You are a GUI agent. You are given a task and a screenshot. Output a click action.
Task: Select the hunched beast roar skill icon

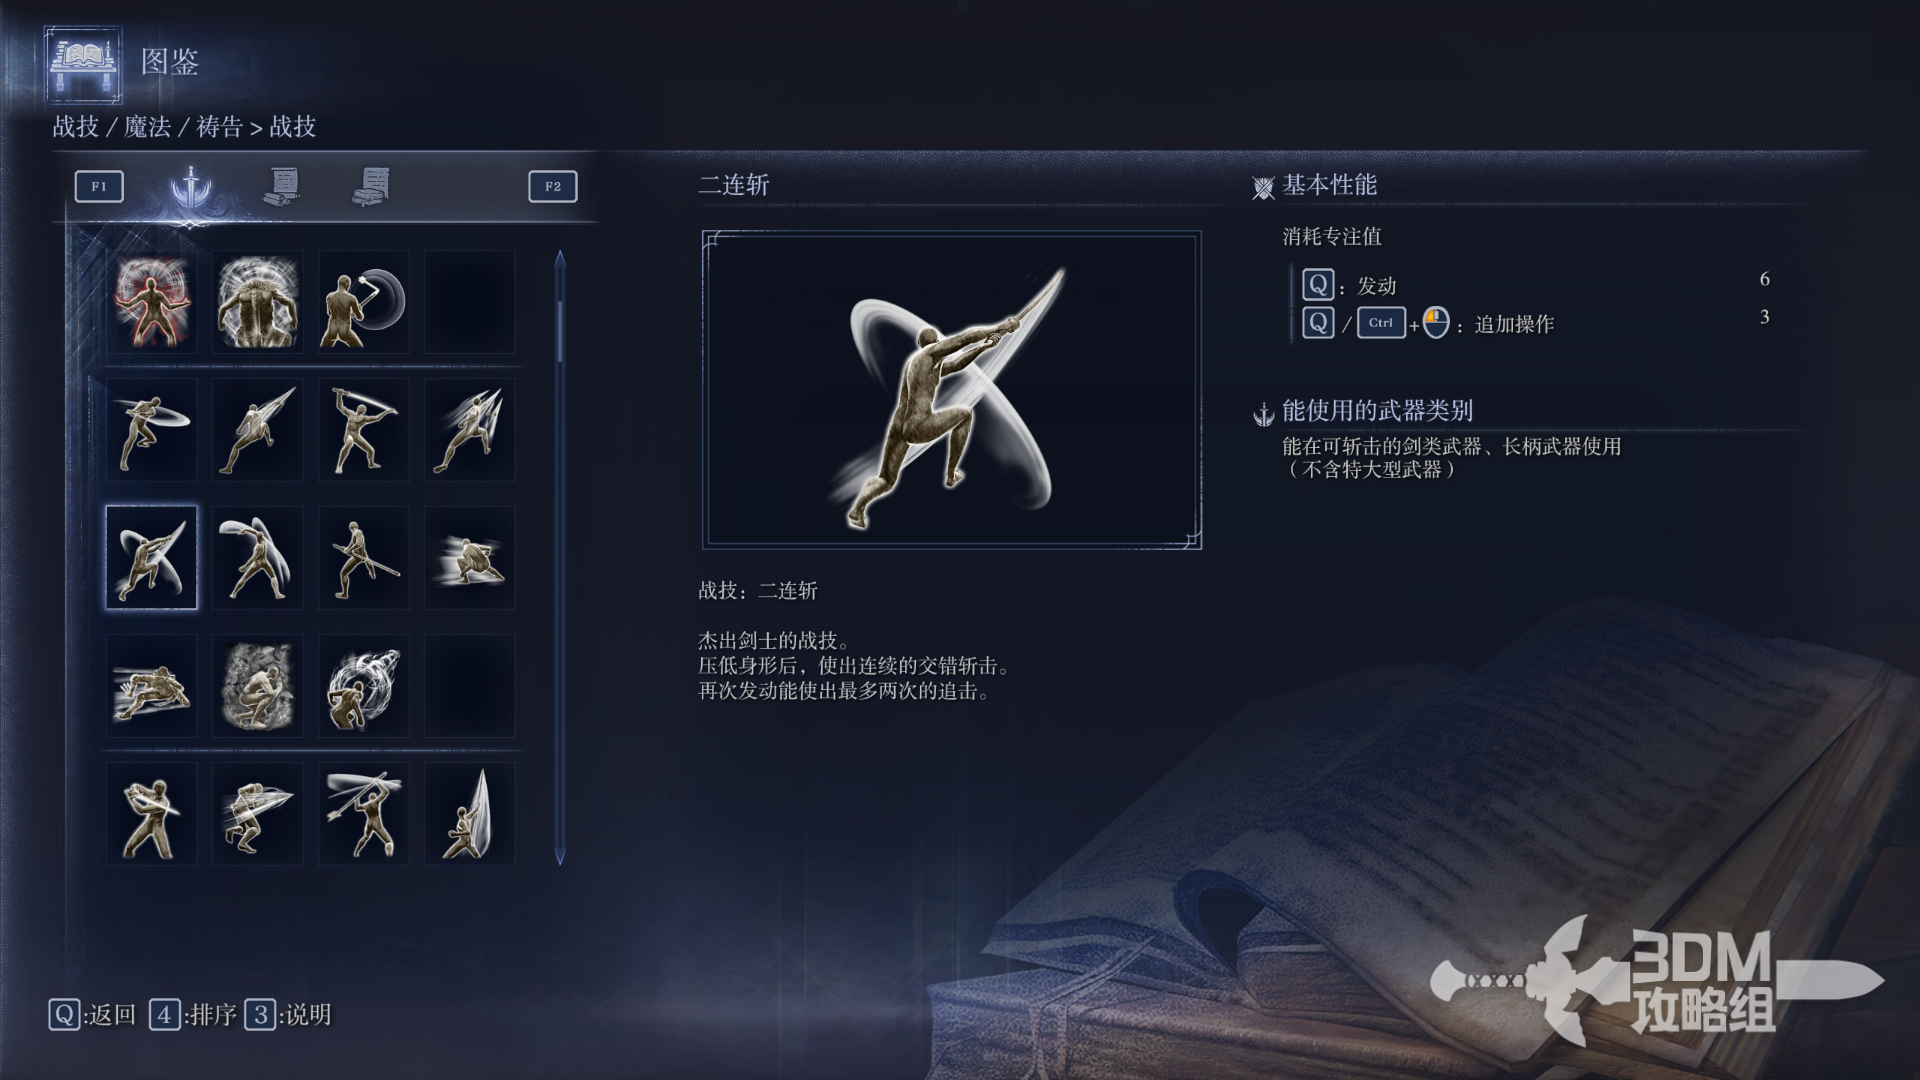258,301
